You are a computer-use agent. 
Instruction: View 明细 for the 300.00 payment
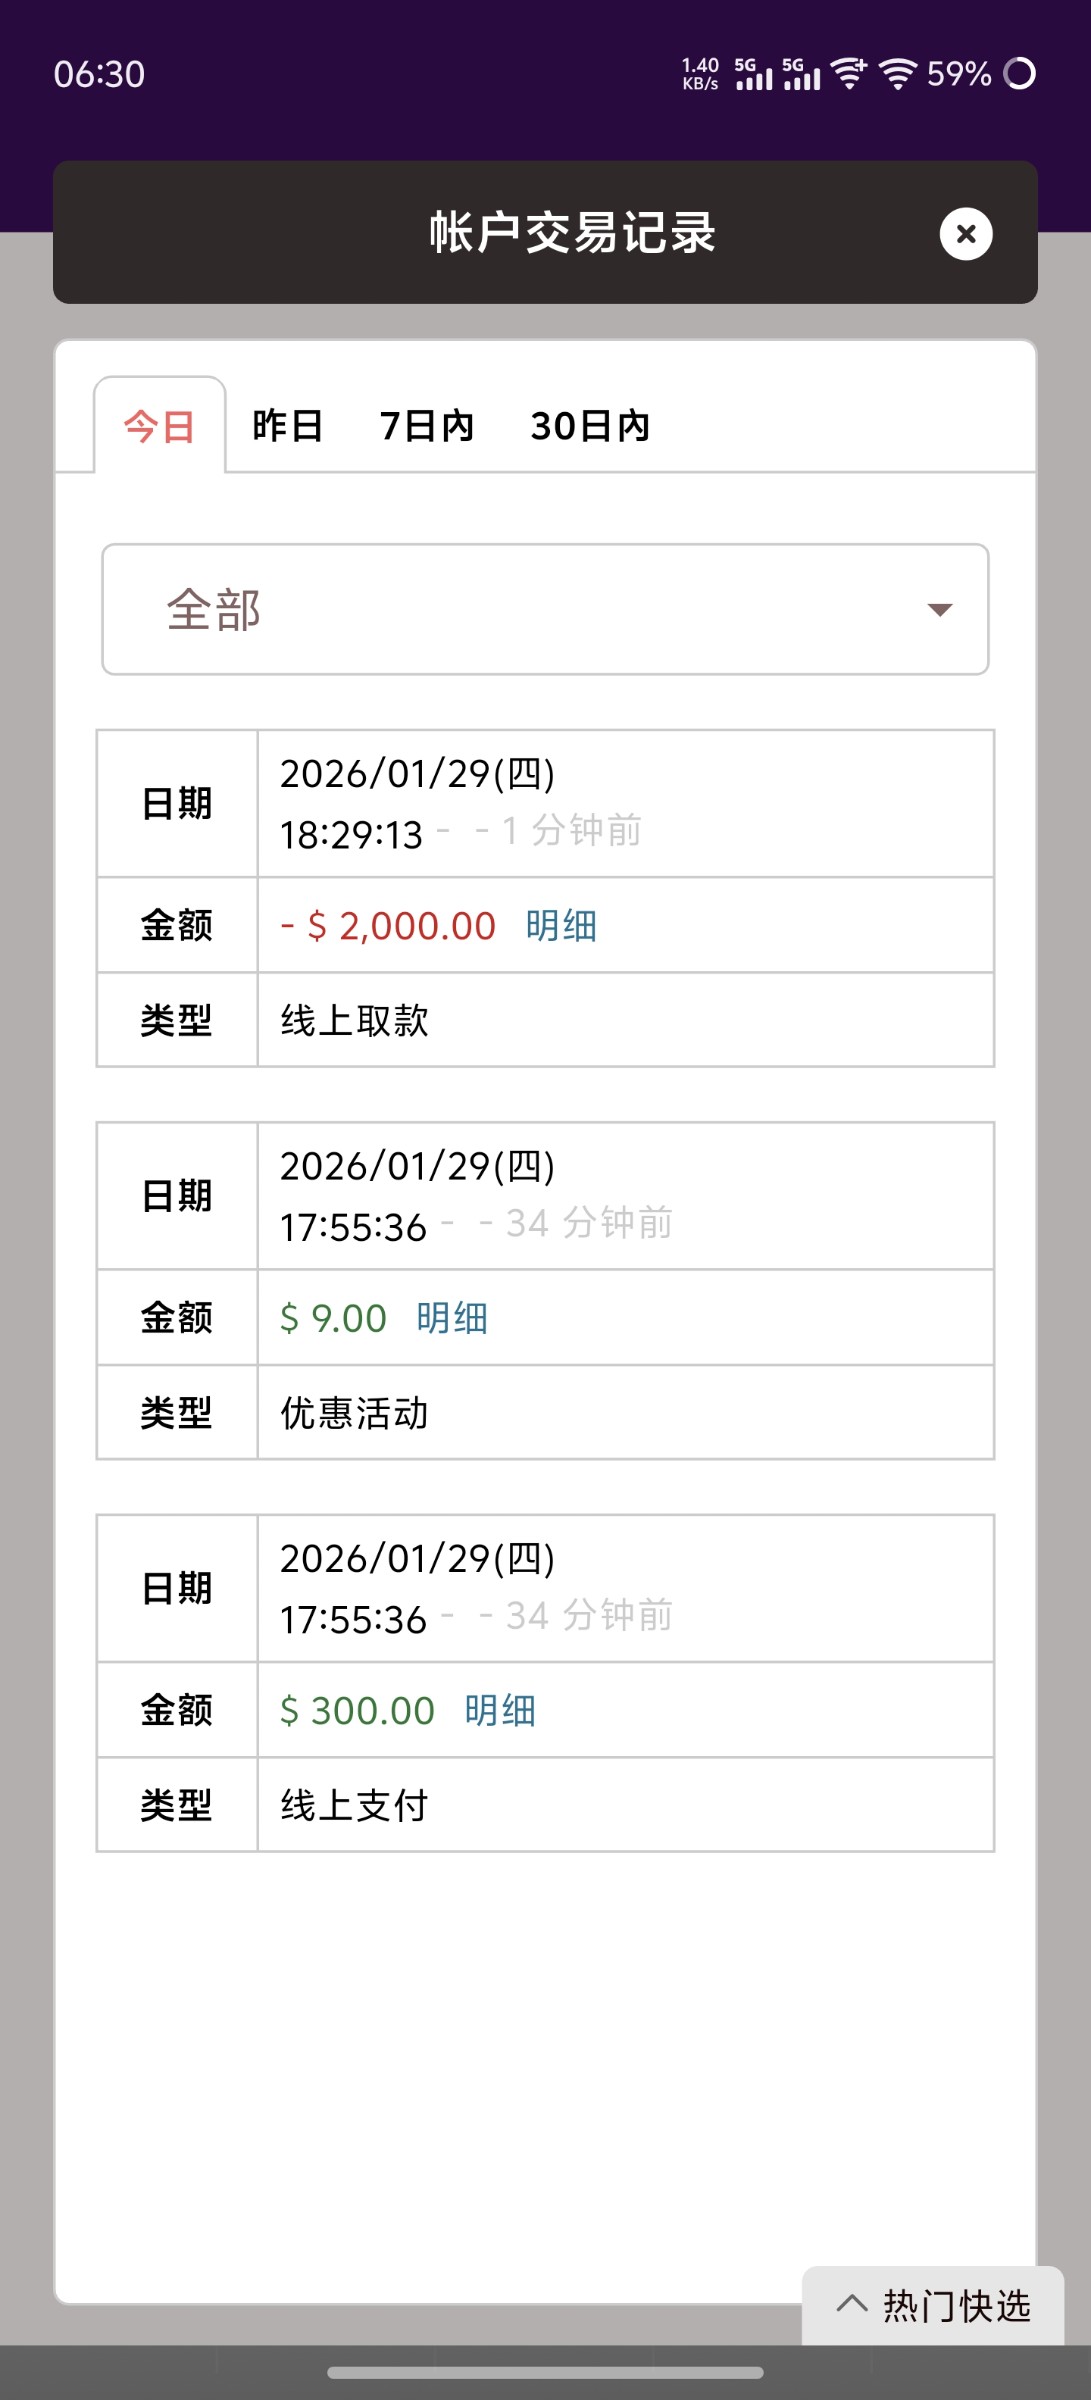click(x=500, y=1711)
